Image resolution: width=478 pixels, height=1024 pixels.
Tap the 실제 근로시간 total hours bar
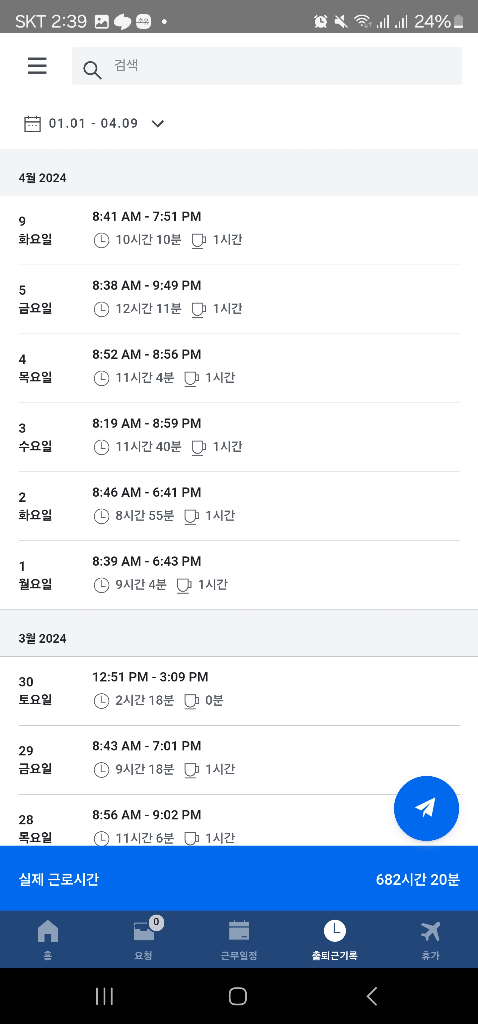[x=239, y=879]
